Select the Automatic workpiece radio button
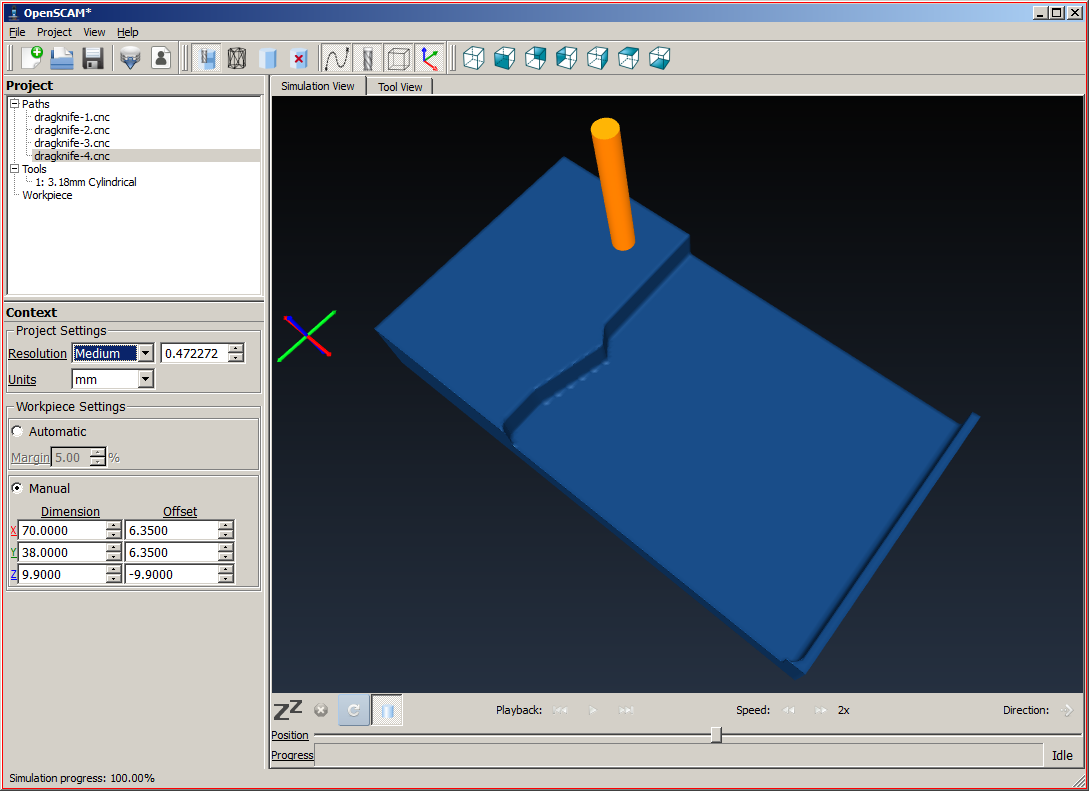 [x=17, y=432]
